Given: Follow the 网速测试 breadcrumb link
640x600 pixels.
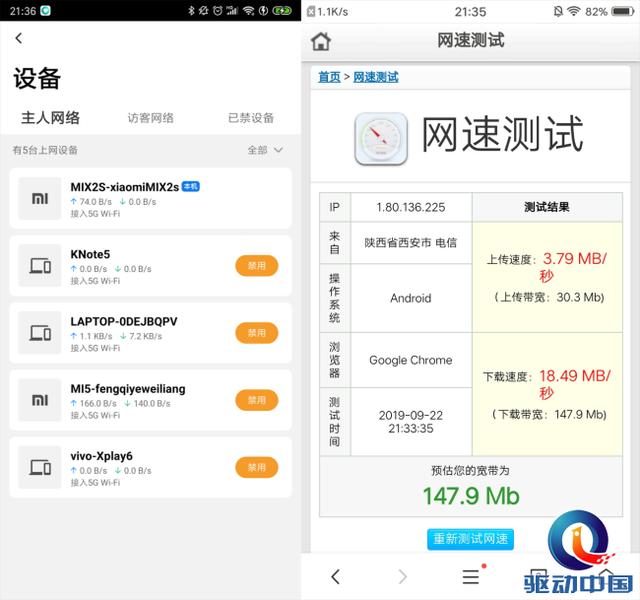Looking at the screenshot, I should click(x=376, y=77).
